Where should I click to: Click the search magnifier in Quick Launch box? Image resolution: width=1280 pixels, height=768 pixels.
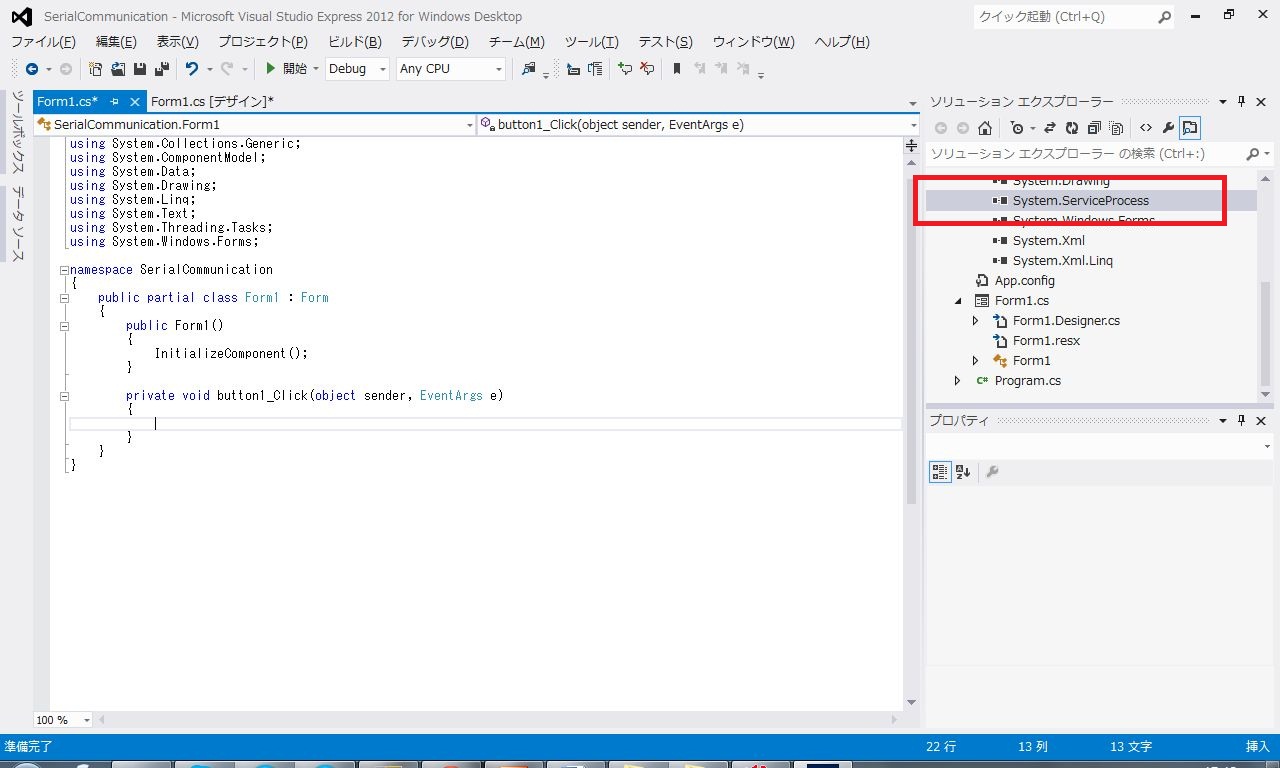point(1164,17)
